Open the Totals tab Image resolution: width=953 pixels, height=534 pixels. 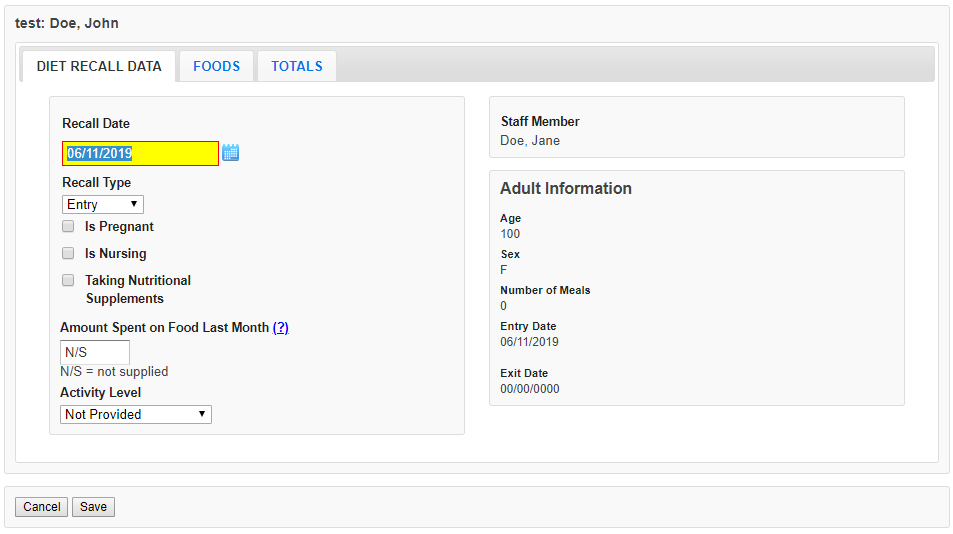point(296,67)
